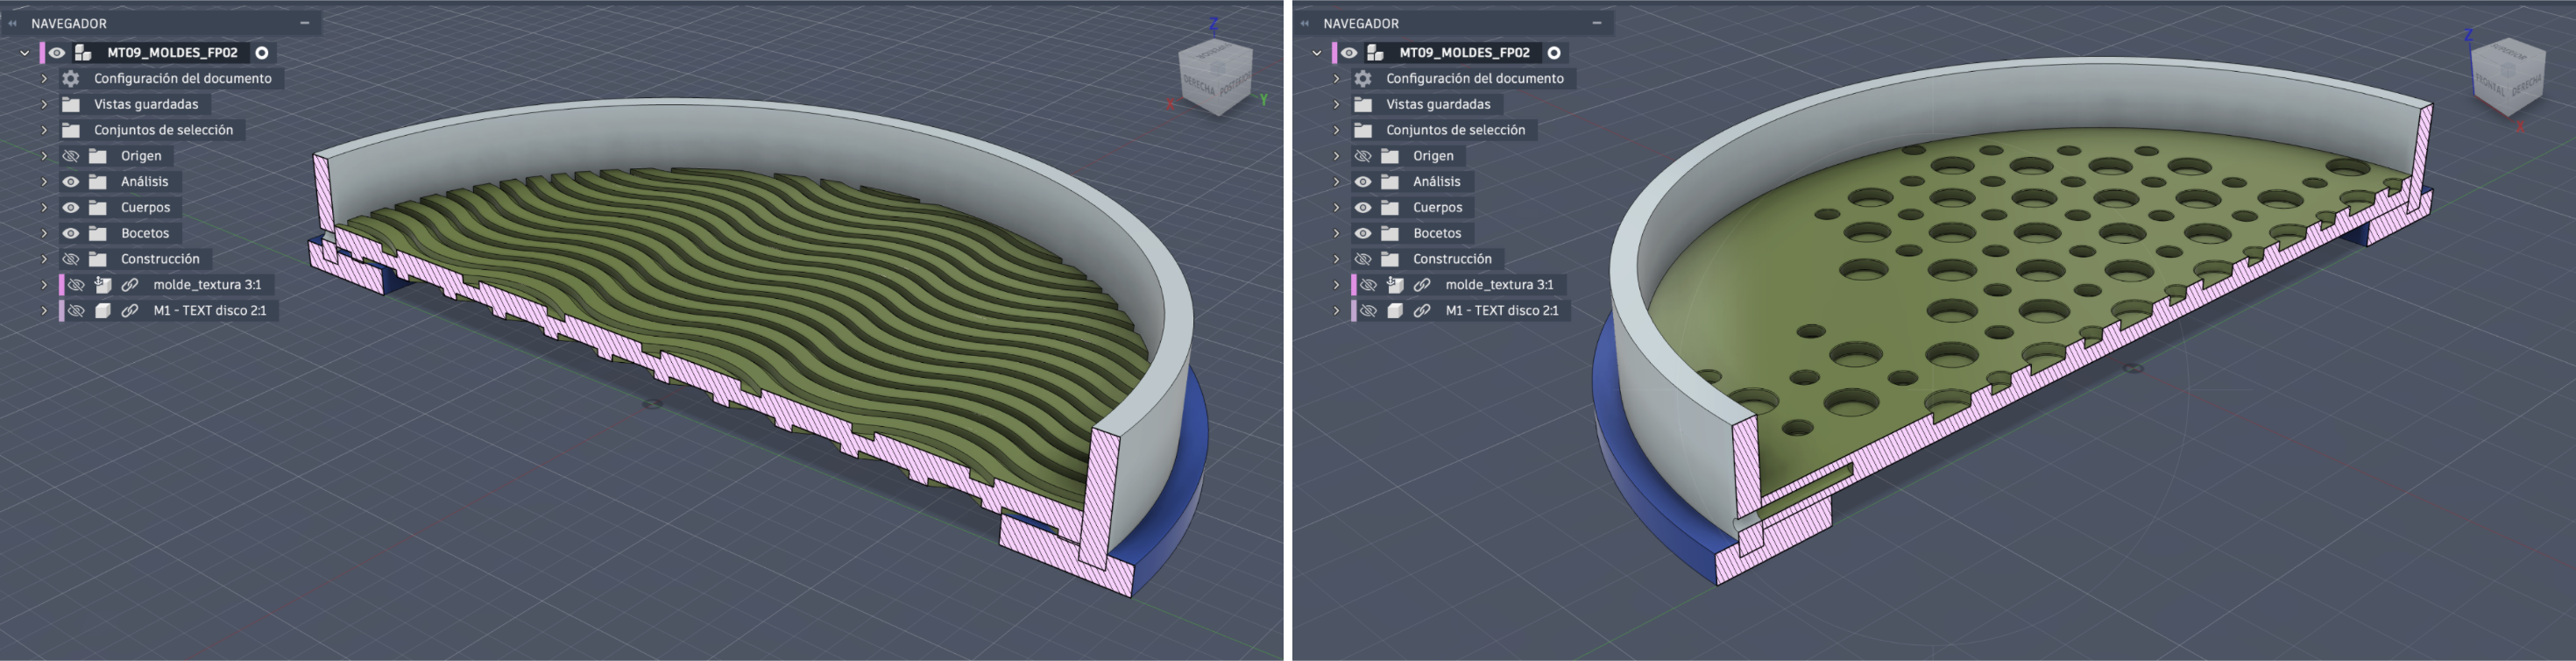Expand the Análisis folder in right navigator

pos(1336,182)
